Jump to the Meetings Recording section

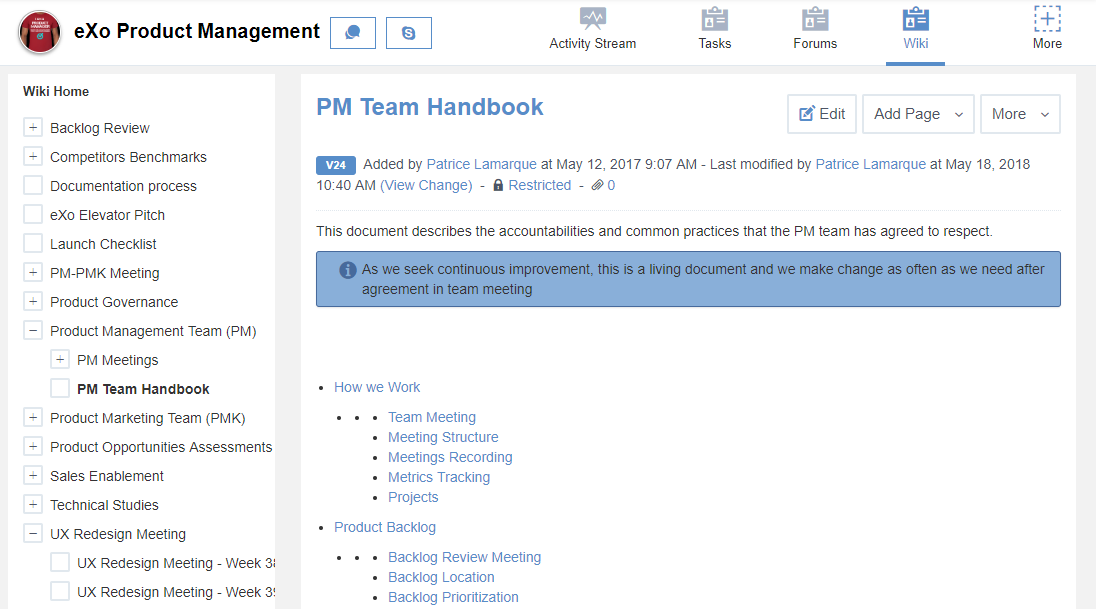pos(450,457)
